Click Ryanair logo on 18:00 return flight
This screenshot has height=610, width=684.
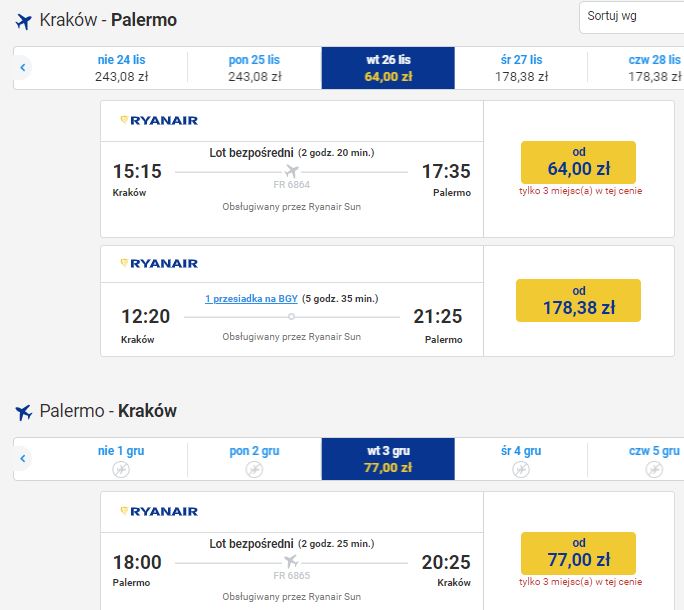(x=159, y=511)
